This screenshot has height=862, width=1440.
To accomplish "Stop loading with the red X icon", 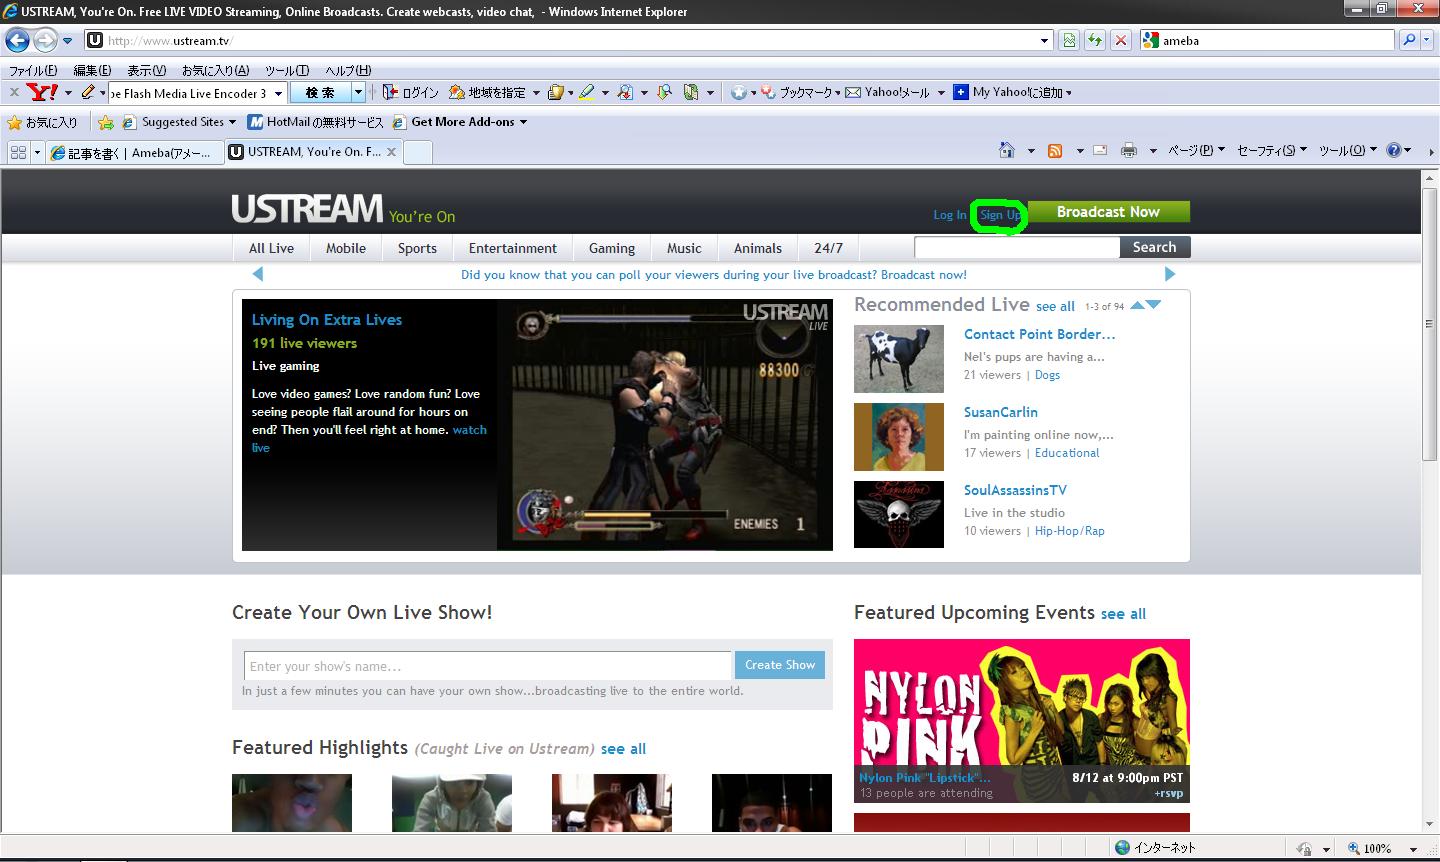I will coord(1121,40).
